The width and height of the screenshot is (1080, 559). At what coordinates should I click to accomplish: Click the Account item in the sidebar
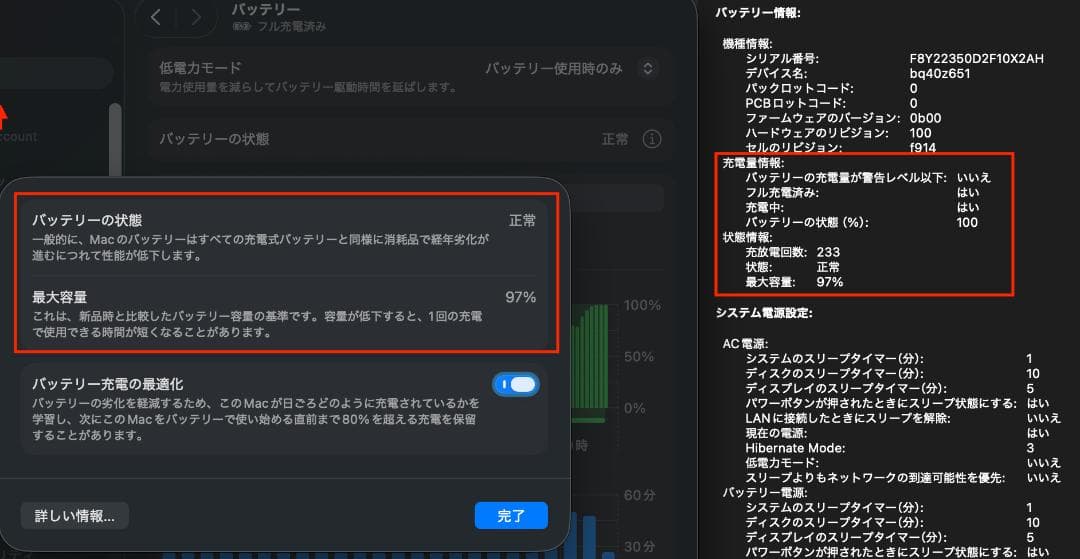coord(18,136)
